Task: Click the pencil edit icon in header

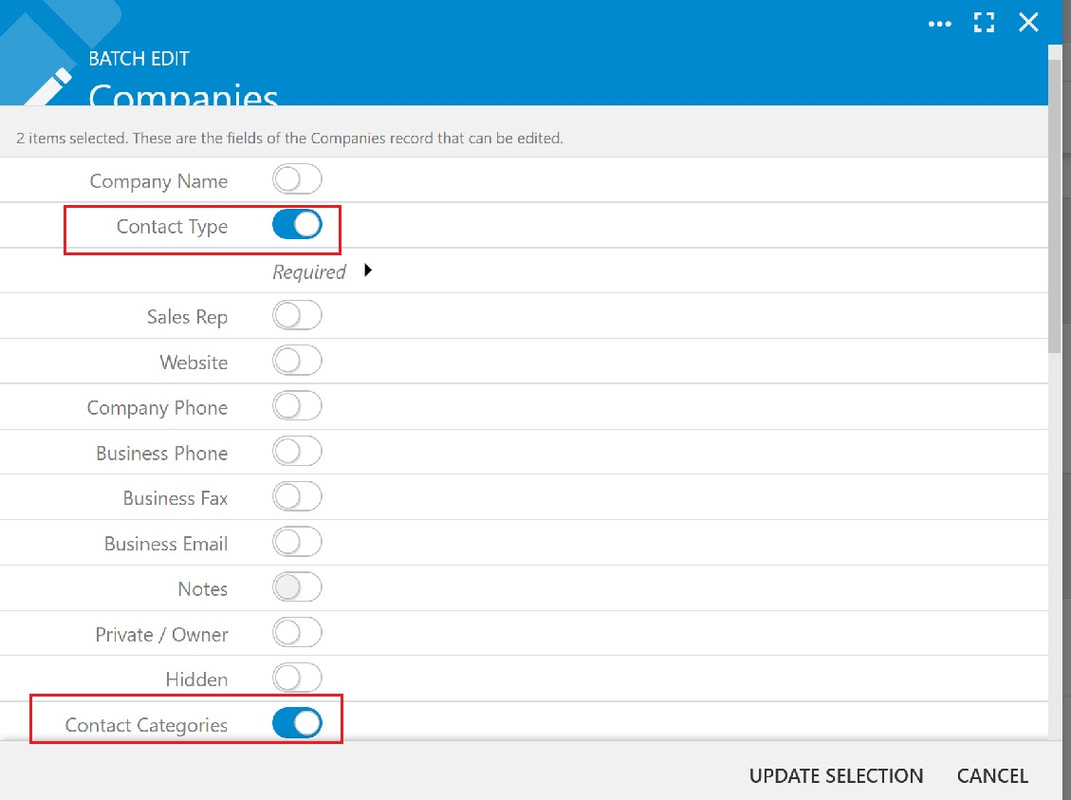Action: [x=49, y=87]
